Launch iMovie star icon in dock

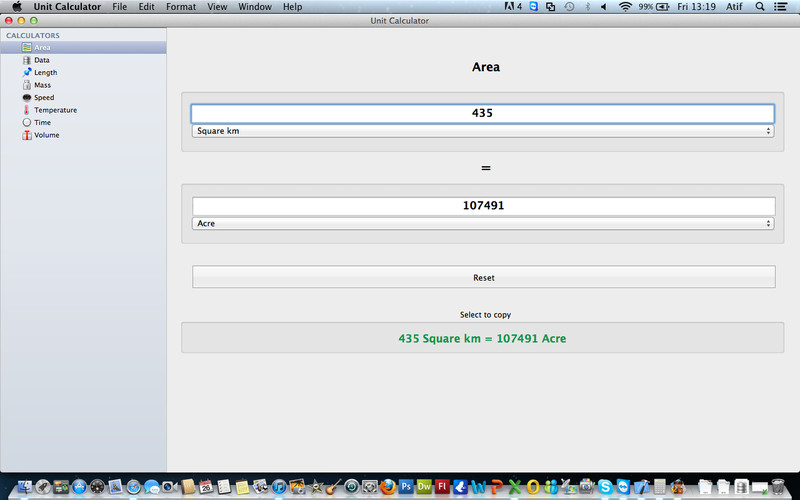(x=316, y=487)
